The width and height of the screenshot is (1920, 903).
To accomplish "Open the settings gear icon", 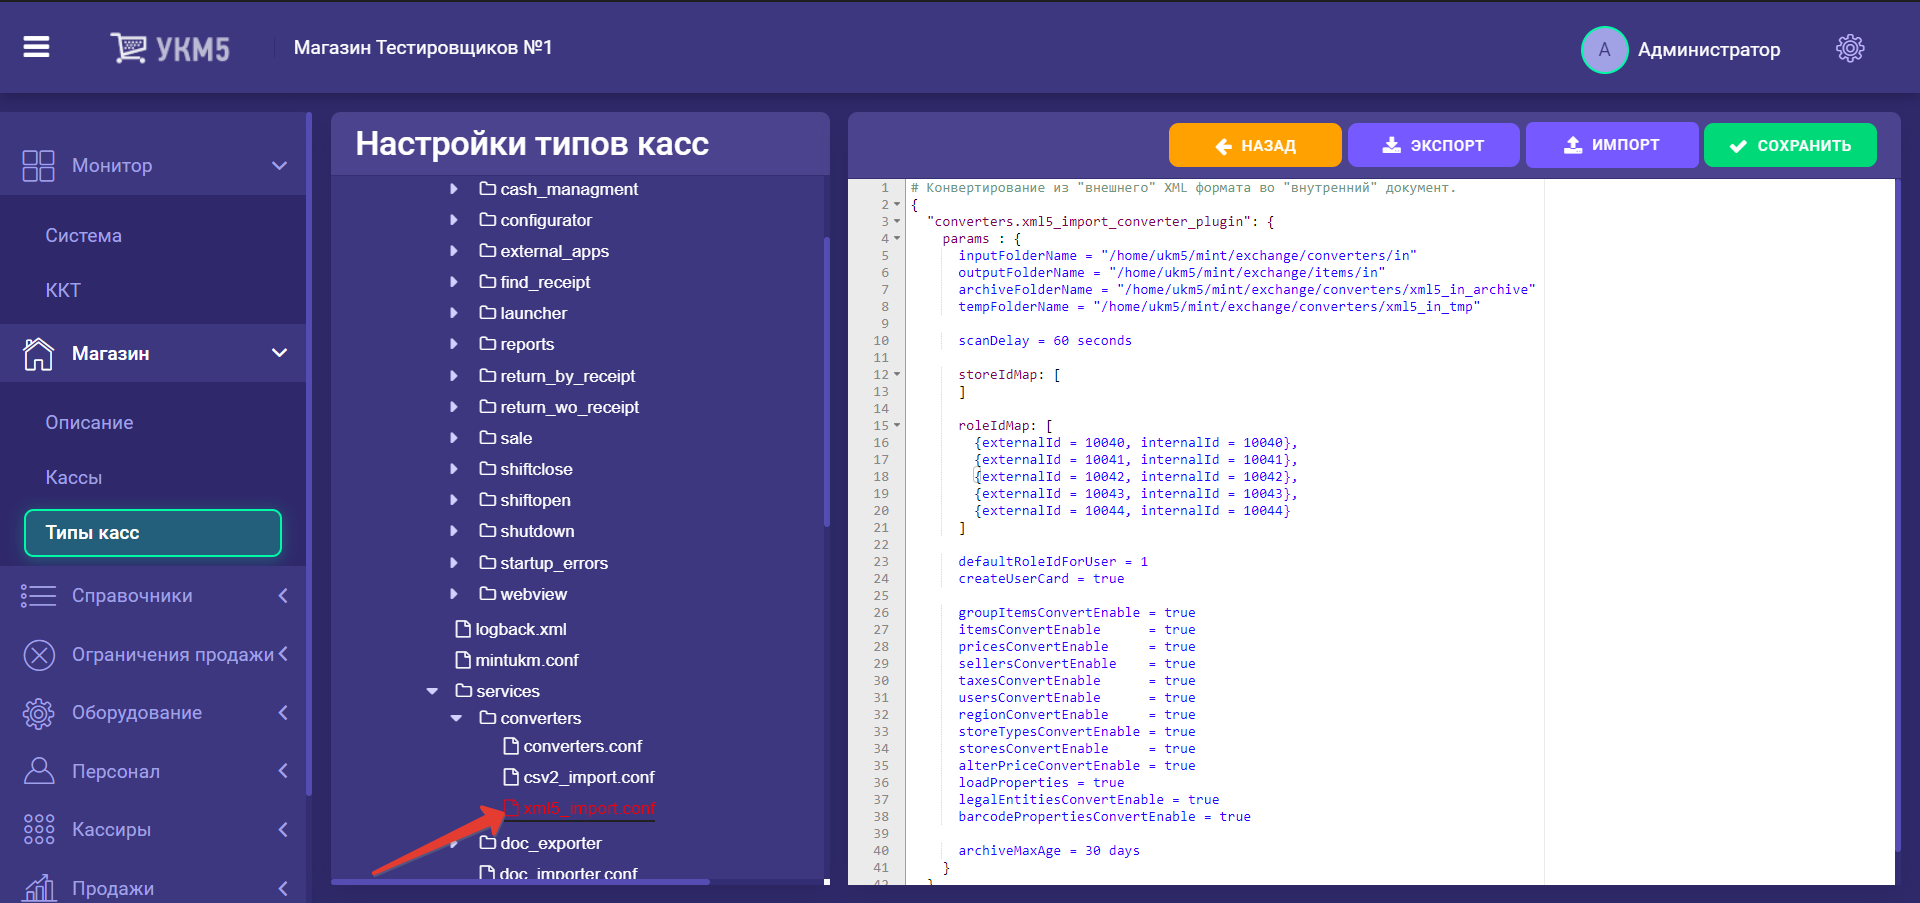I will coord(1850,48).
